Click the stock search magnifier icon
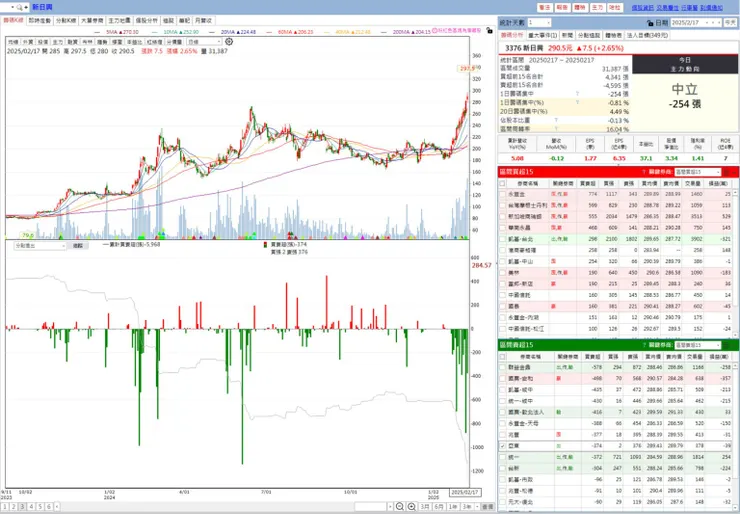 point(19,8)
